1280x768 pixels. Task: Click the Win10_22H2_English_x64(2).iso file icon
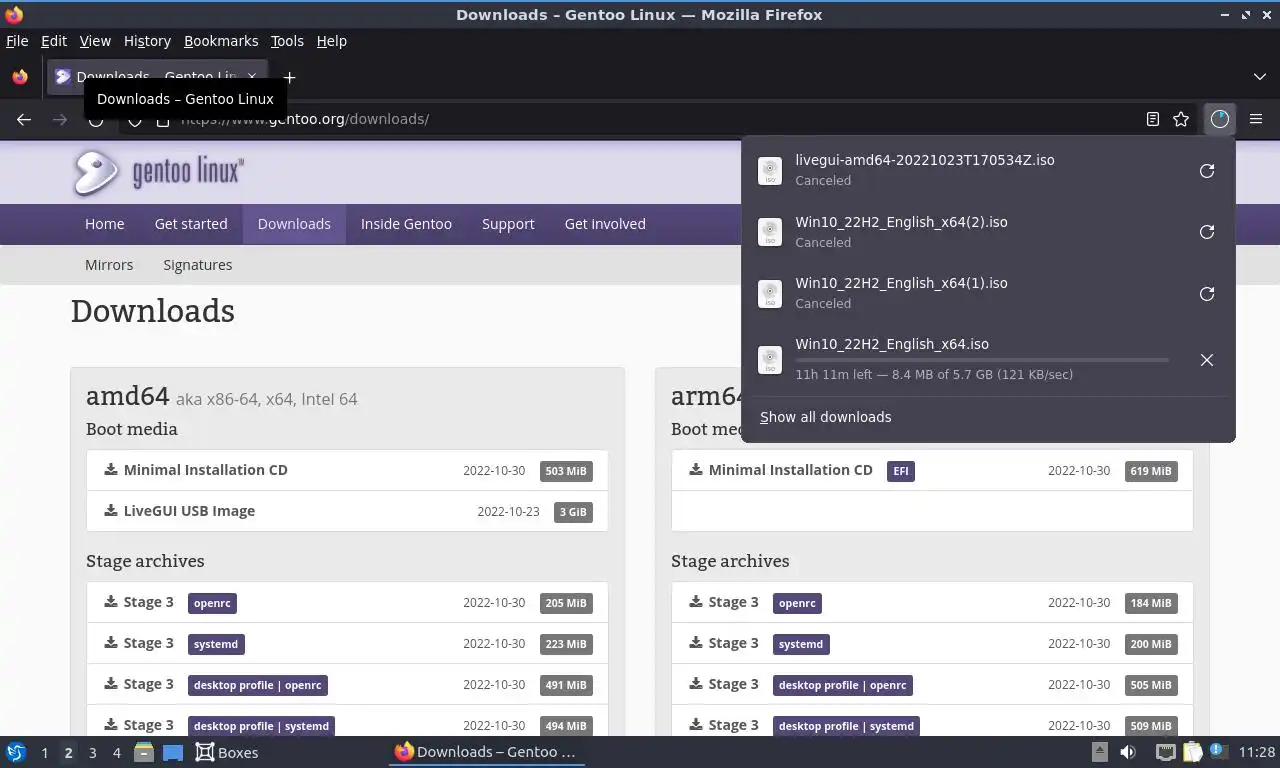(769, 232)
